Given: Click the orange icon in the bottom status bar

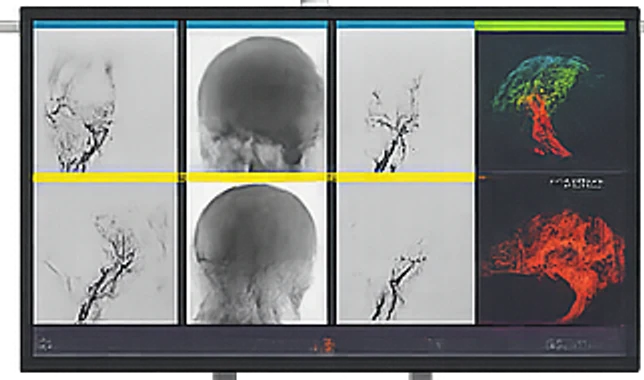Looking at the screenshot, I should point(324,345).
